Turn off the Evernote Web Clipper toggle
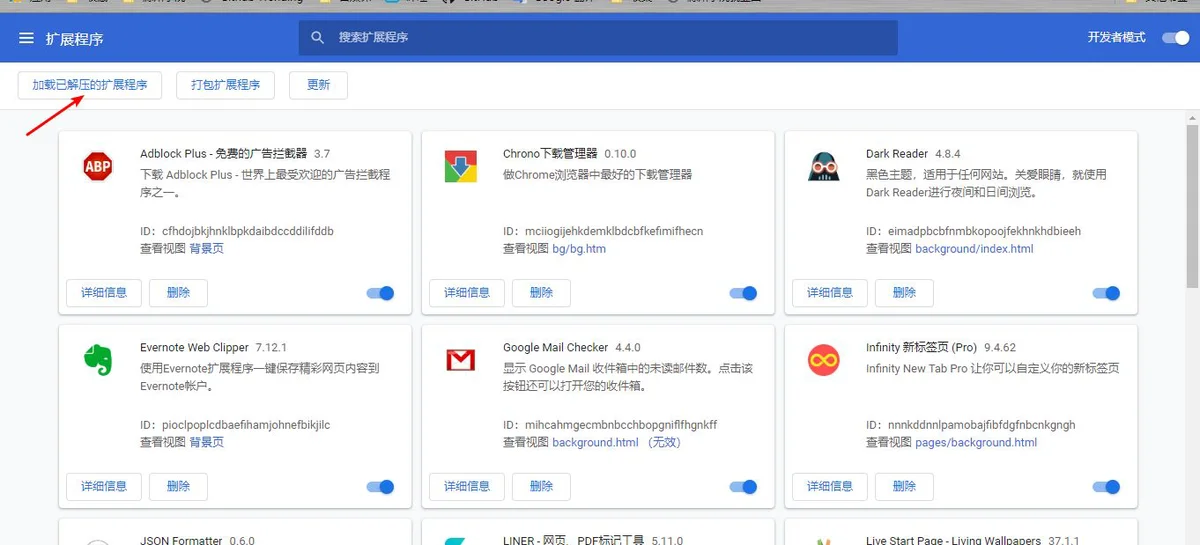1200x545 pixels. 381,487
